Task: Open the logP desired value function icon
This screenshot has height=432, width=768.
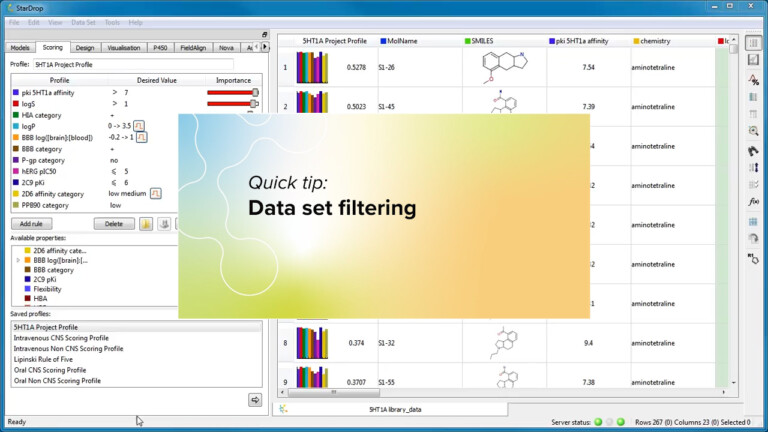Action: coord(139,126)
